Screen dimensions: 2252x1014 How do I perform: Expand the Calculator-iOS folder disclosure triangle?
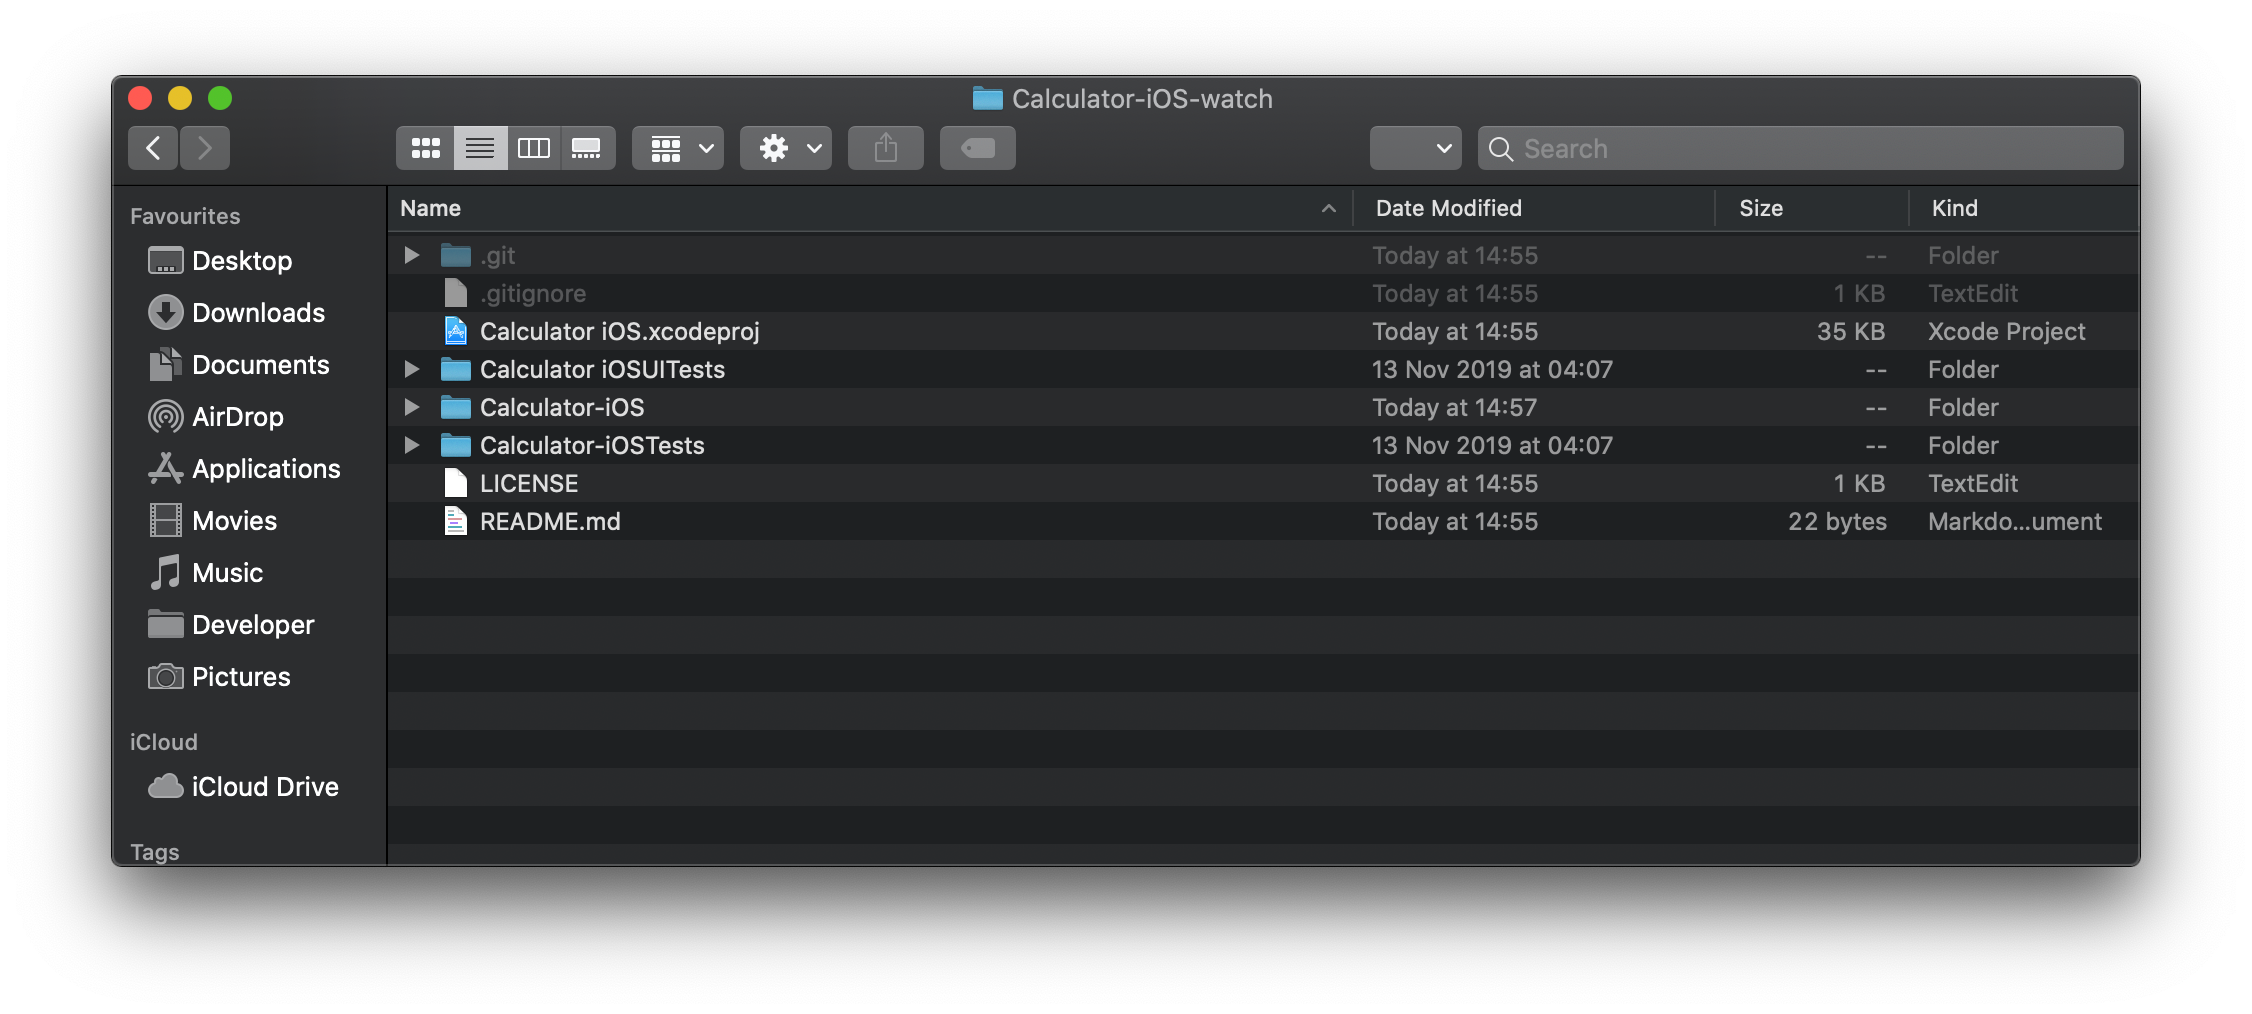click(x=410, y=407)
